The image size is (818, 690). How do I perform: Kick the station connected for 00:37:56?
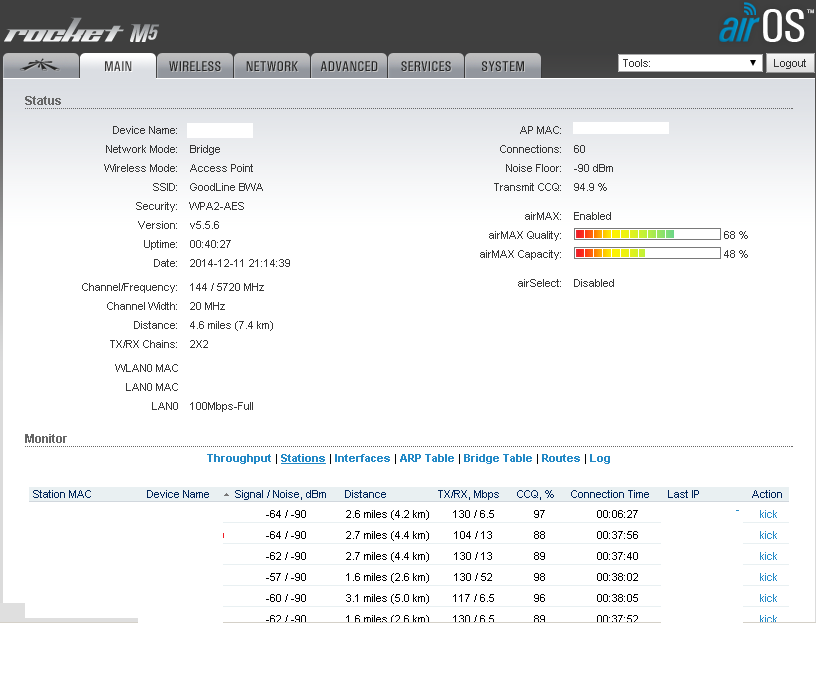(768, 535)
